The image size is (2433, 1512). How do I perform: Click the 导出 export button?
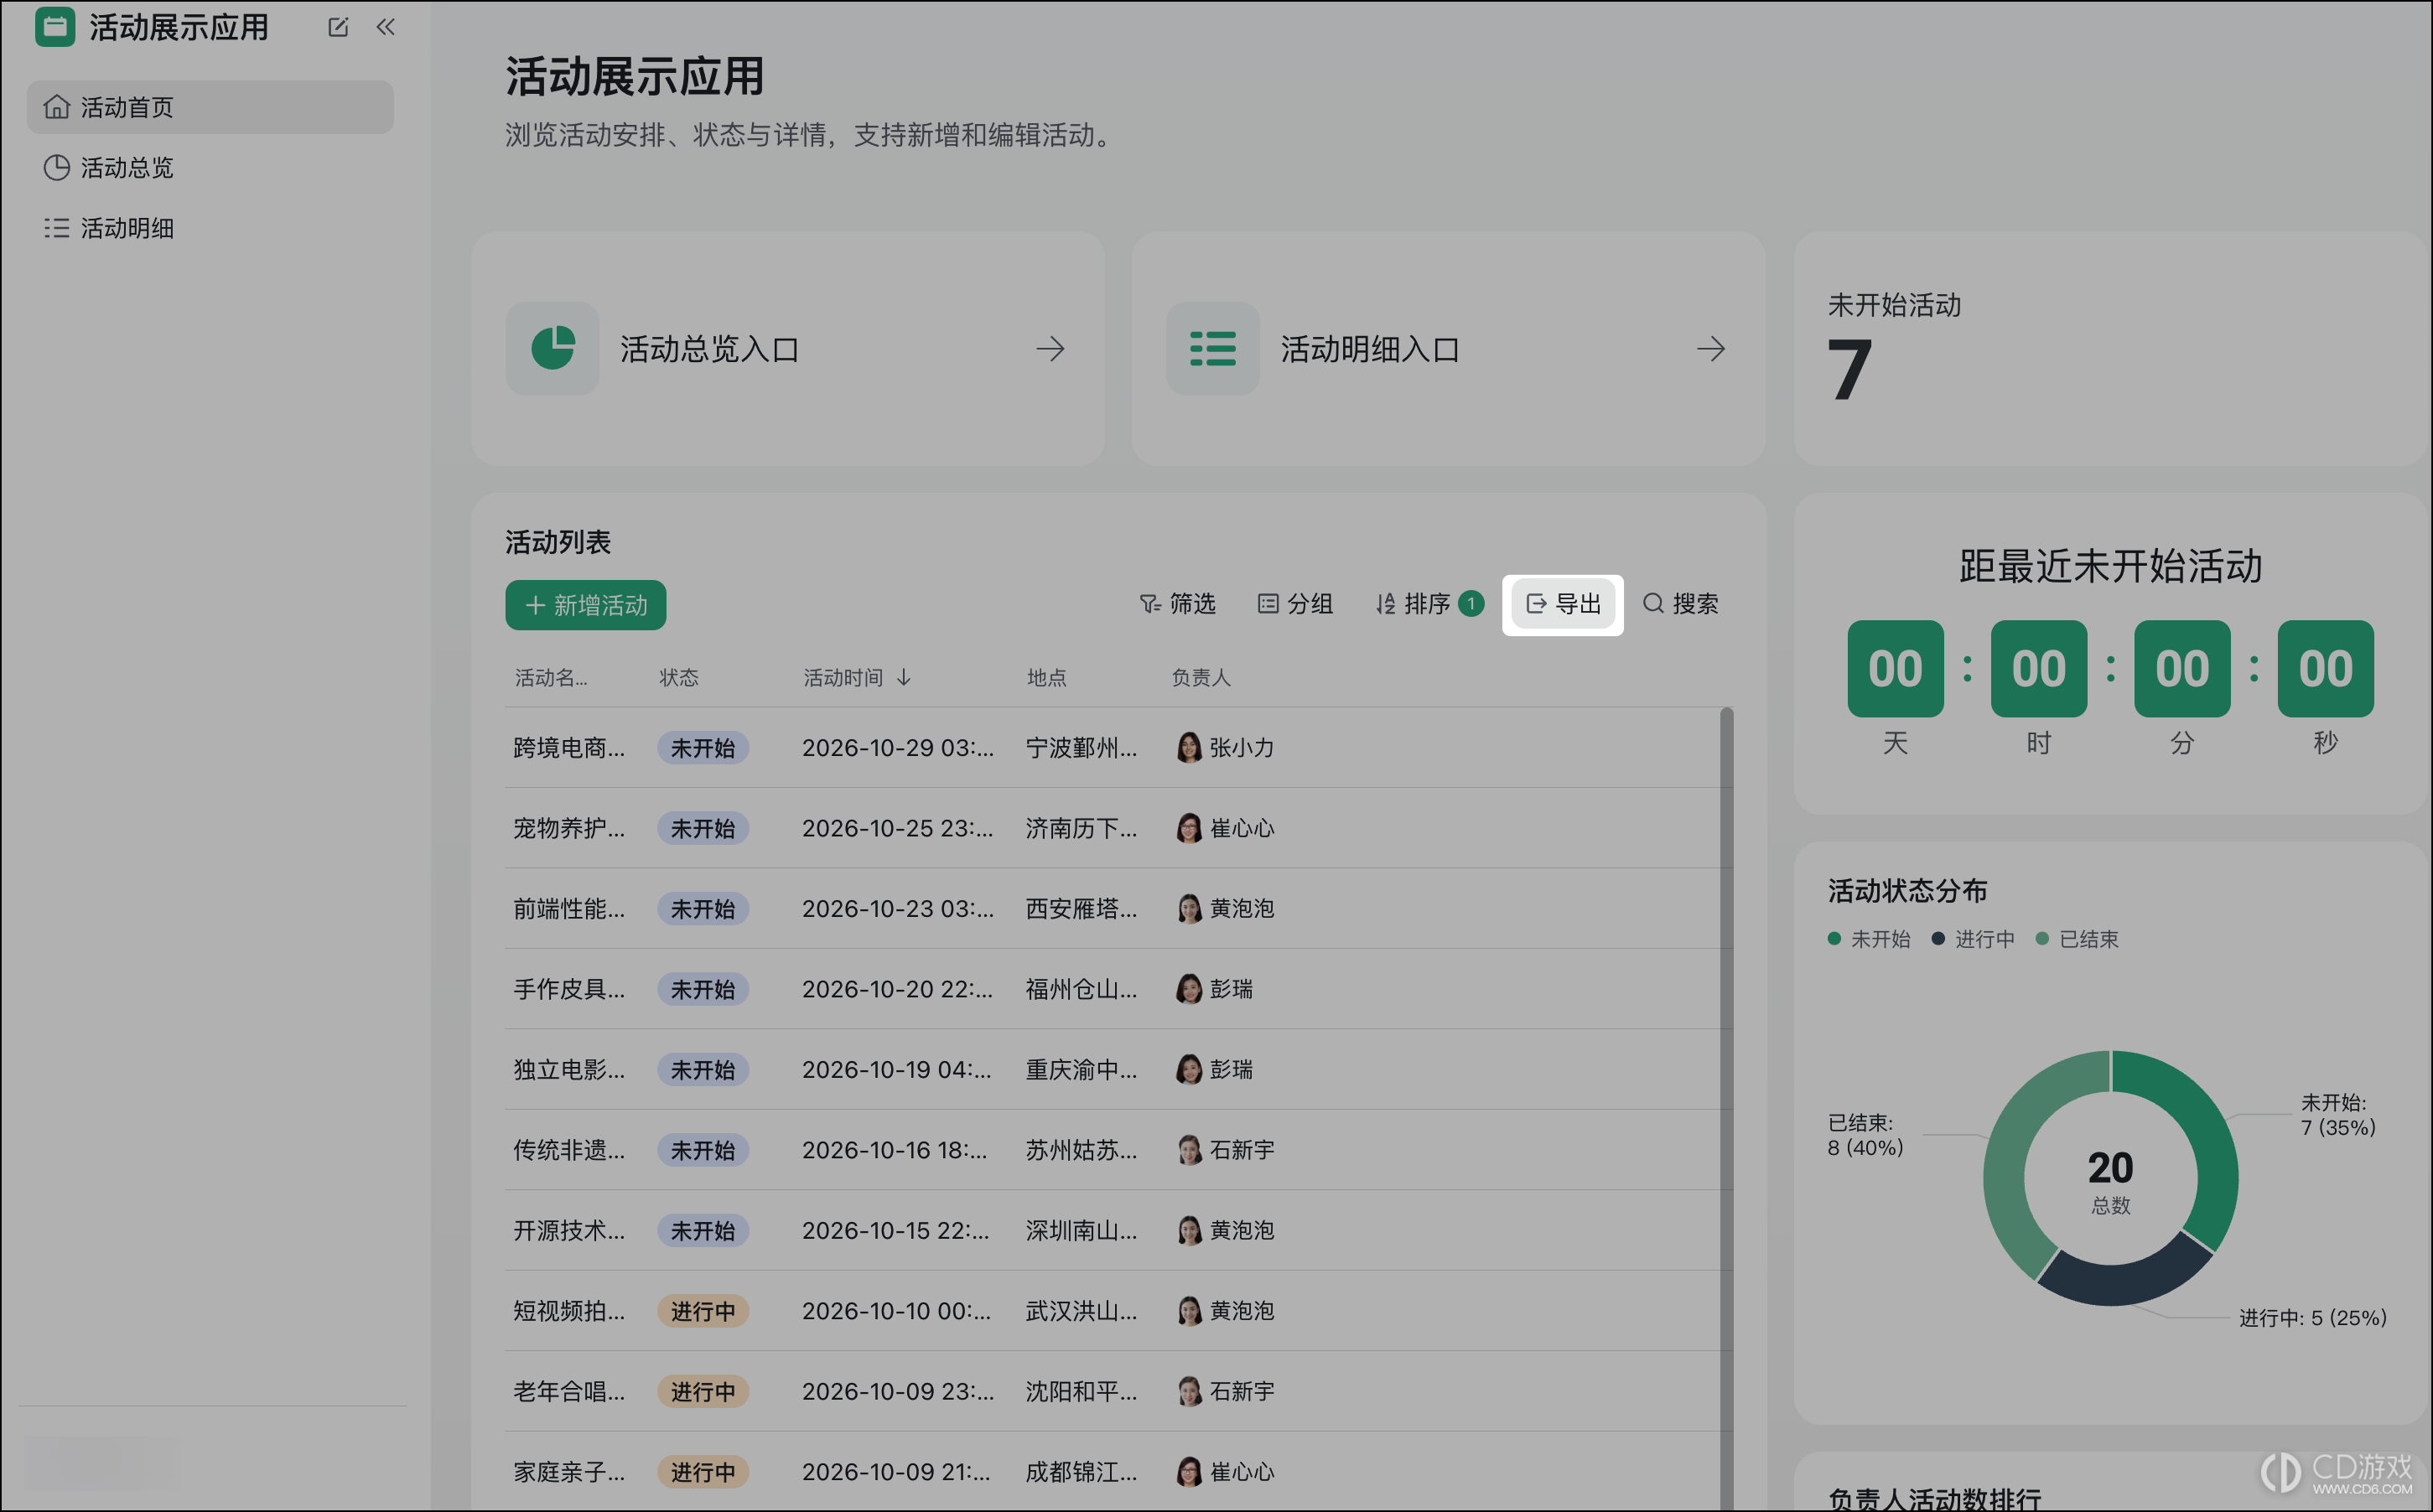coord(1563,604)
